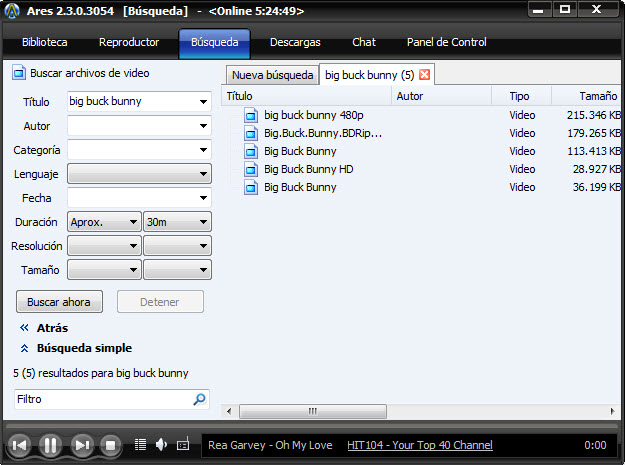This screenshot has width=625, height=465.
Task: Click the radio icon in player bar
Action: (183, 444)
